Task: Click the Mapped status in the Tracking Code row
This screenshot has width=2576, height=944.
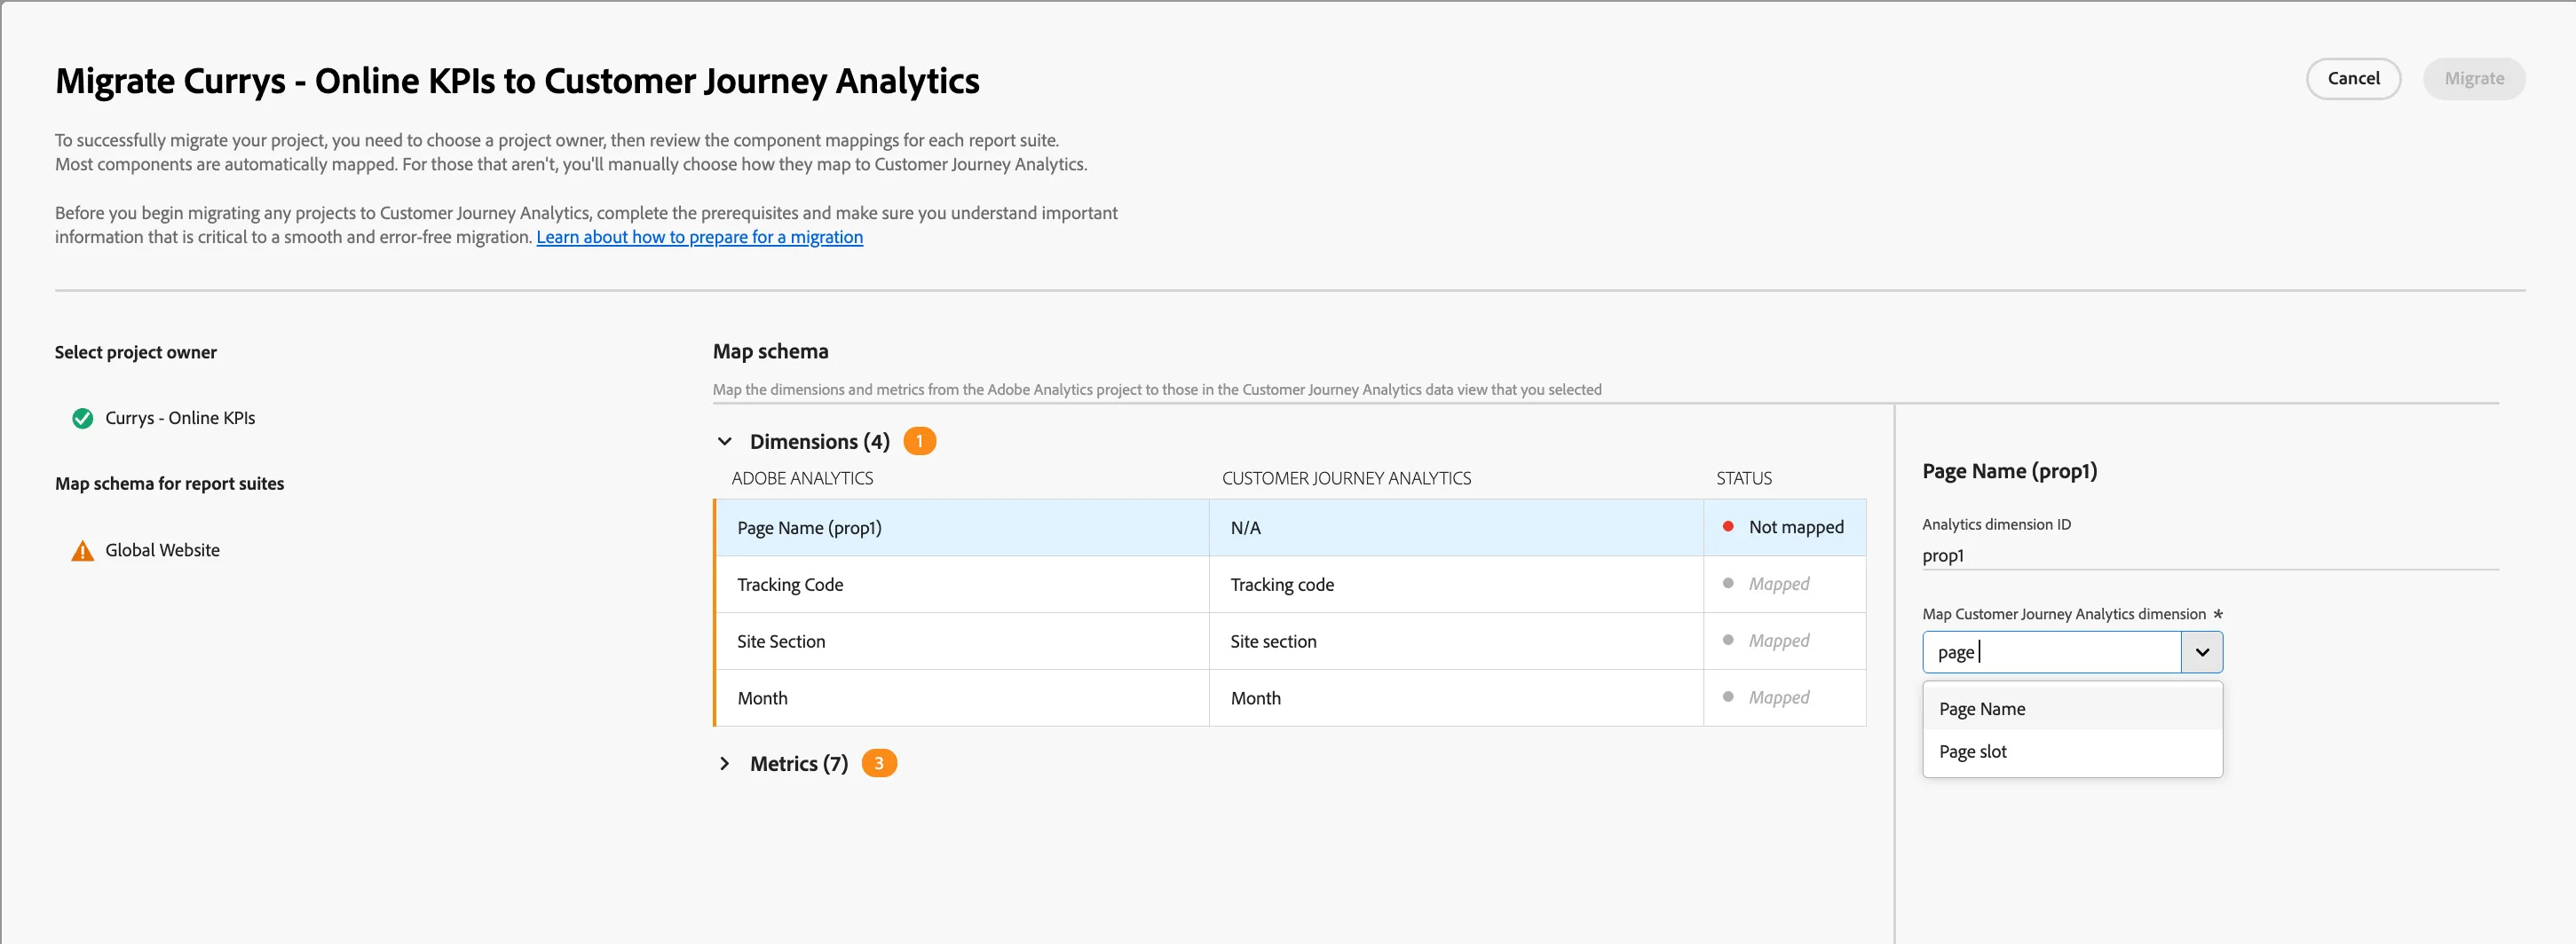Action: tap(1778, 583)
